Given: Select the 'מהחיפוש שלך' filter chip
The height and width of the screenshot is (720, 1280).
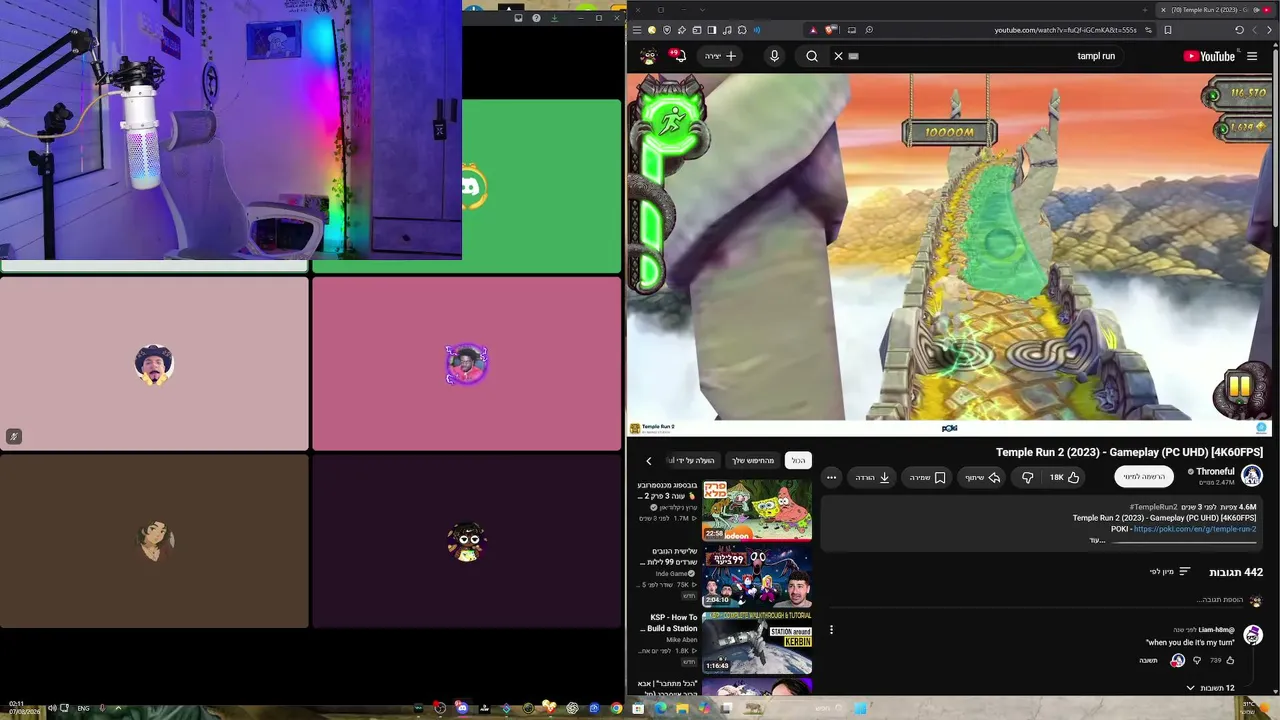Looking at the screenshot, I should click(753, 461).
